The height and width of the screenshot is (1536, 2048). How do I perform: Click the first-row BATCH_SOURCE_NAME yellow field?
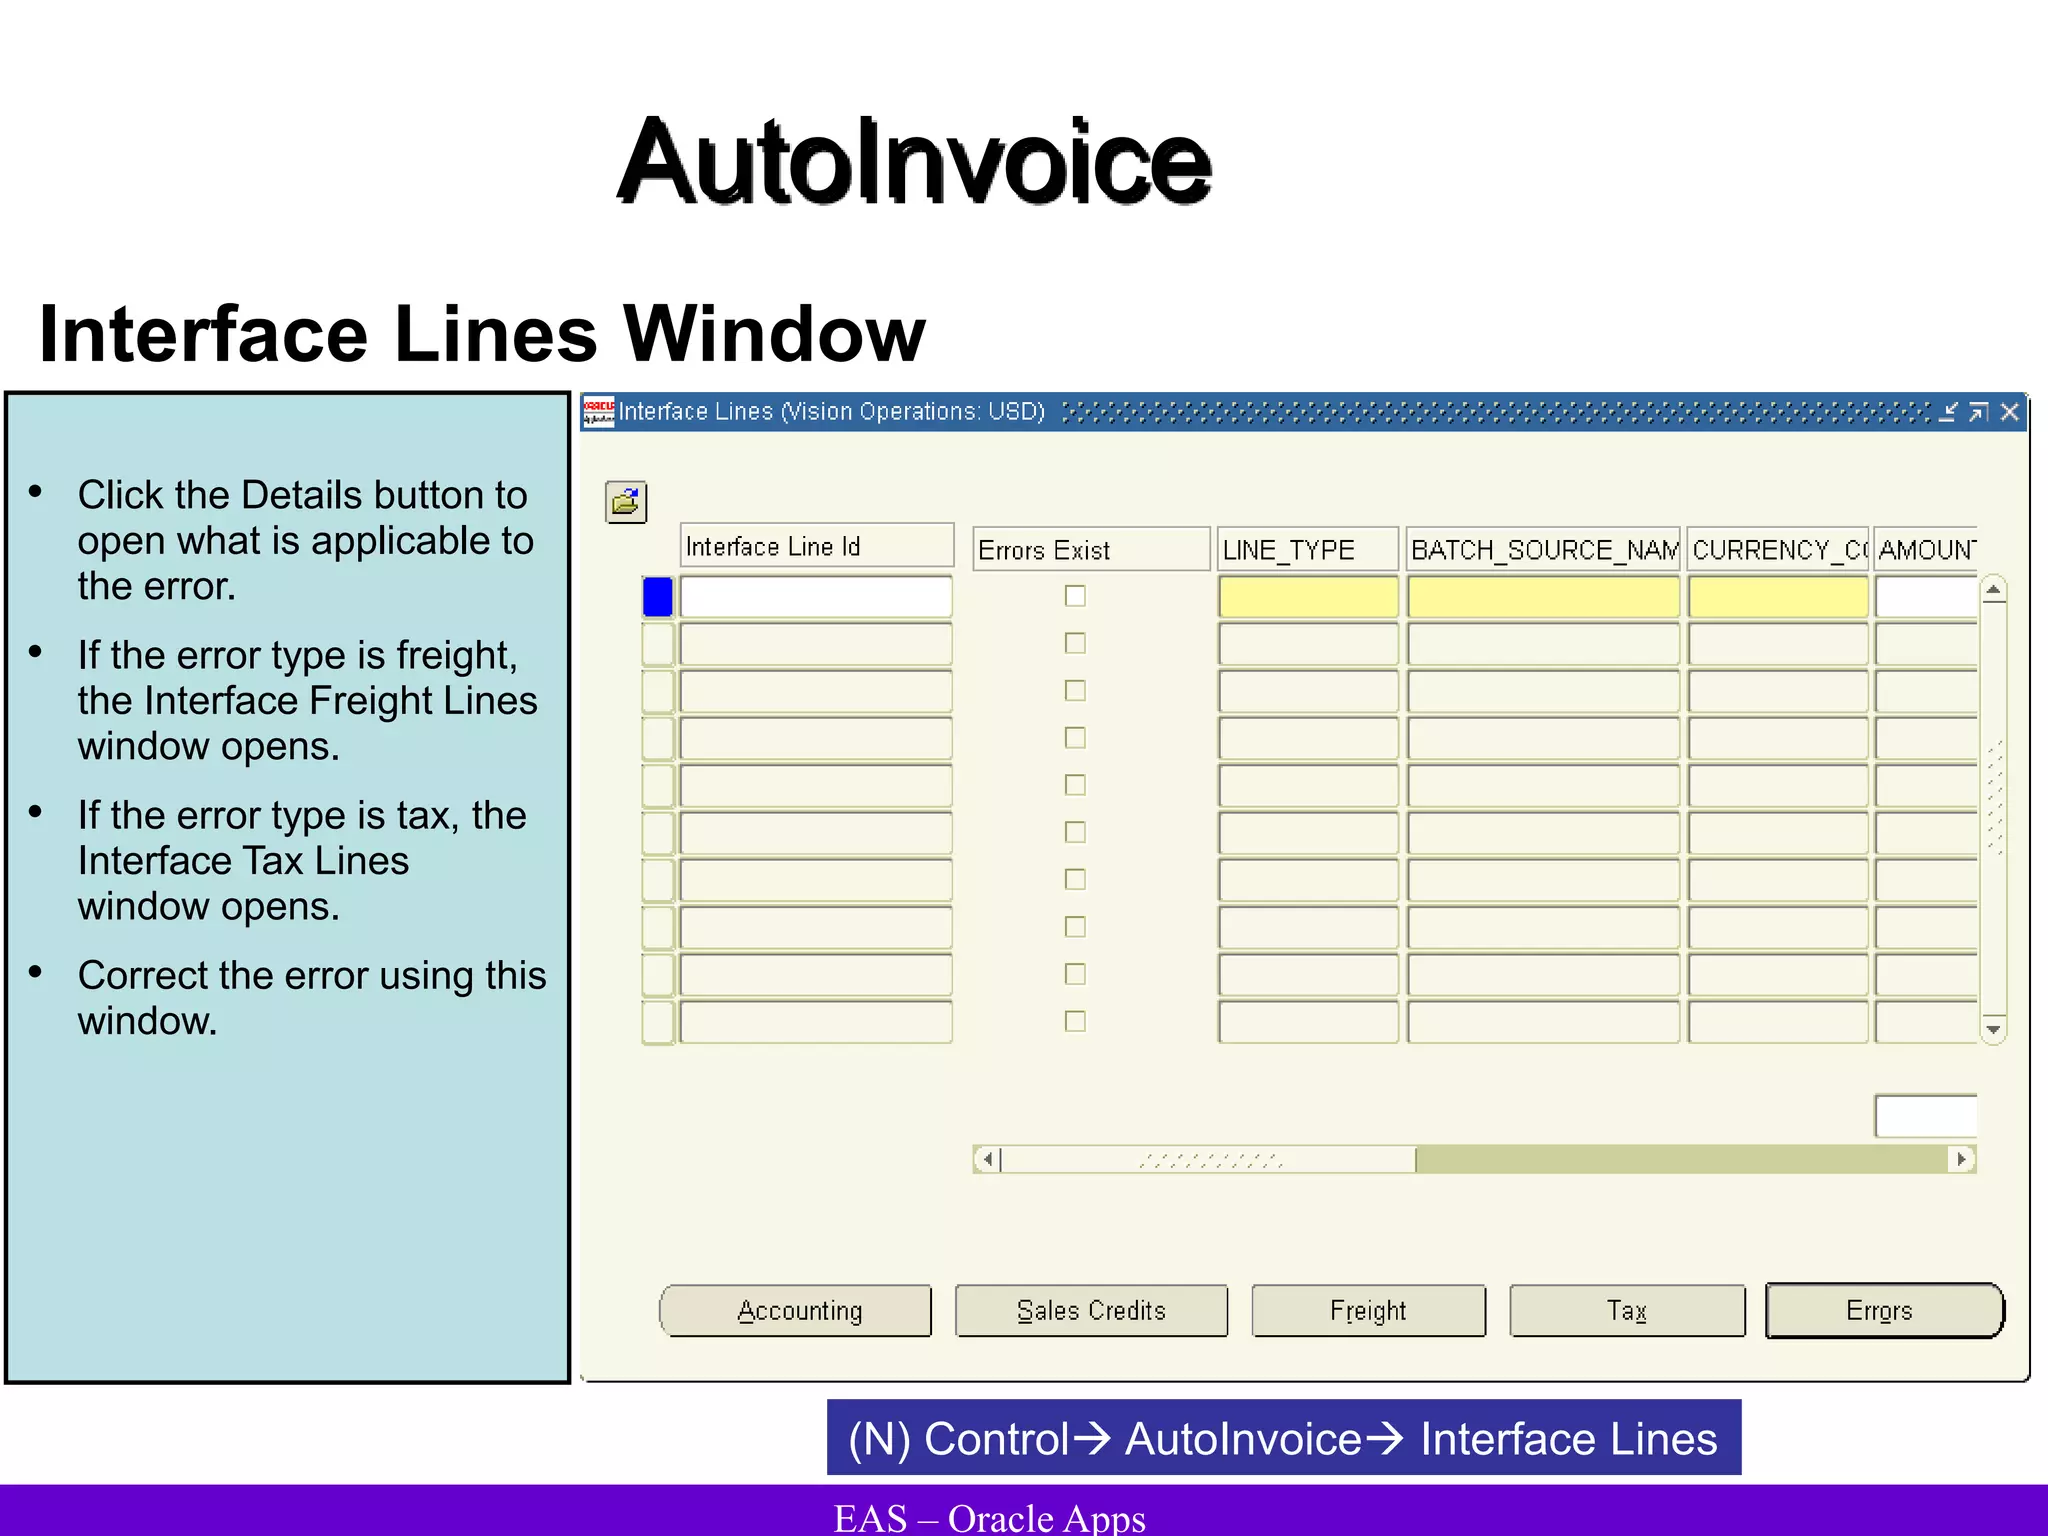point(1543,597)
